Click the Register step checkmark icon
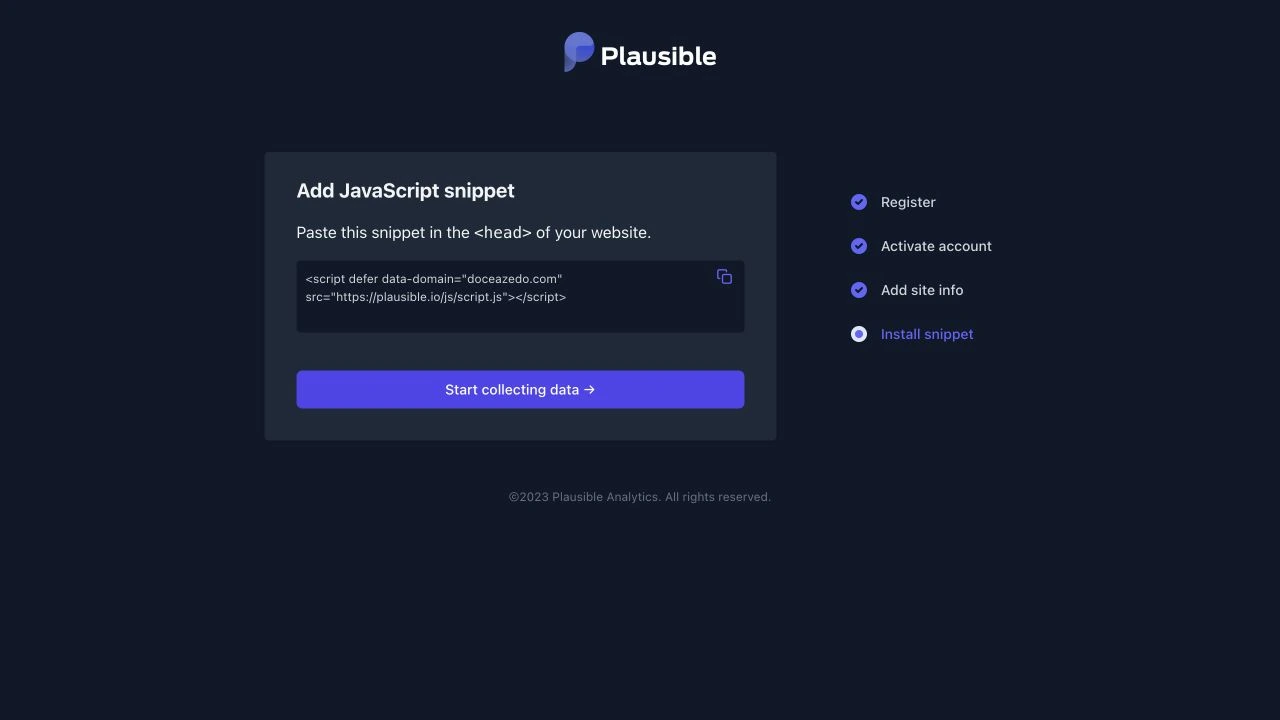The height and width of the screenshot is (720, 1280). (859, 202)
